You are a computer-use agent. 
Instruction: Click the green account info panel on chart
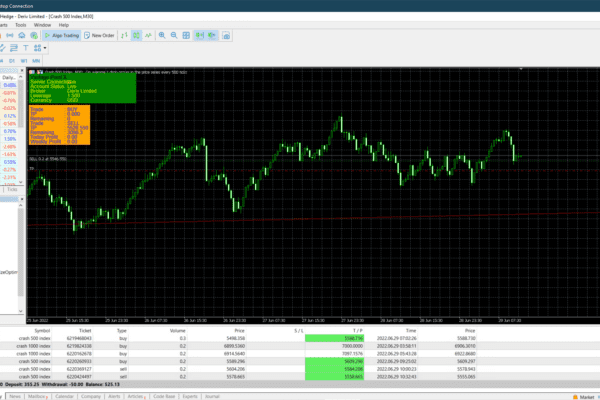click(x=82, y=88)
